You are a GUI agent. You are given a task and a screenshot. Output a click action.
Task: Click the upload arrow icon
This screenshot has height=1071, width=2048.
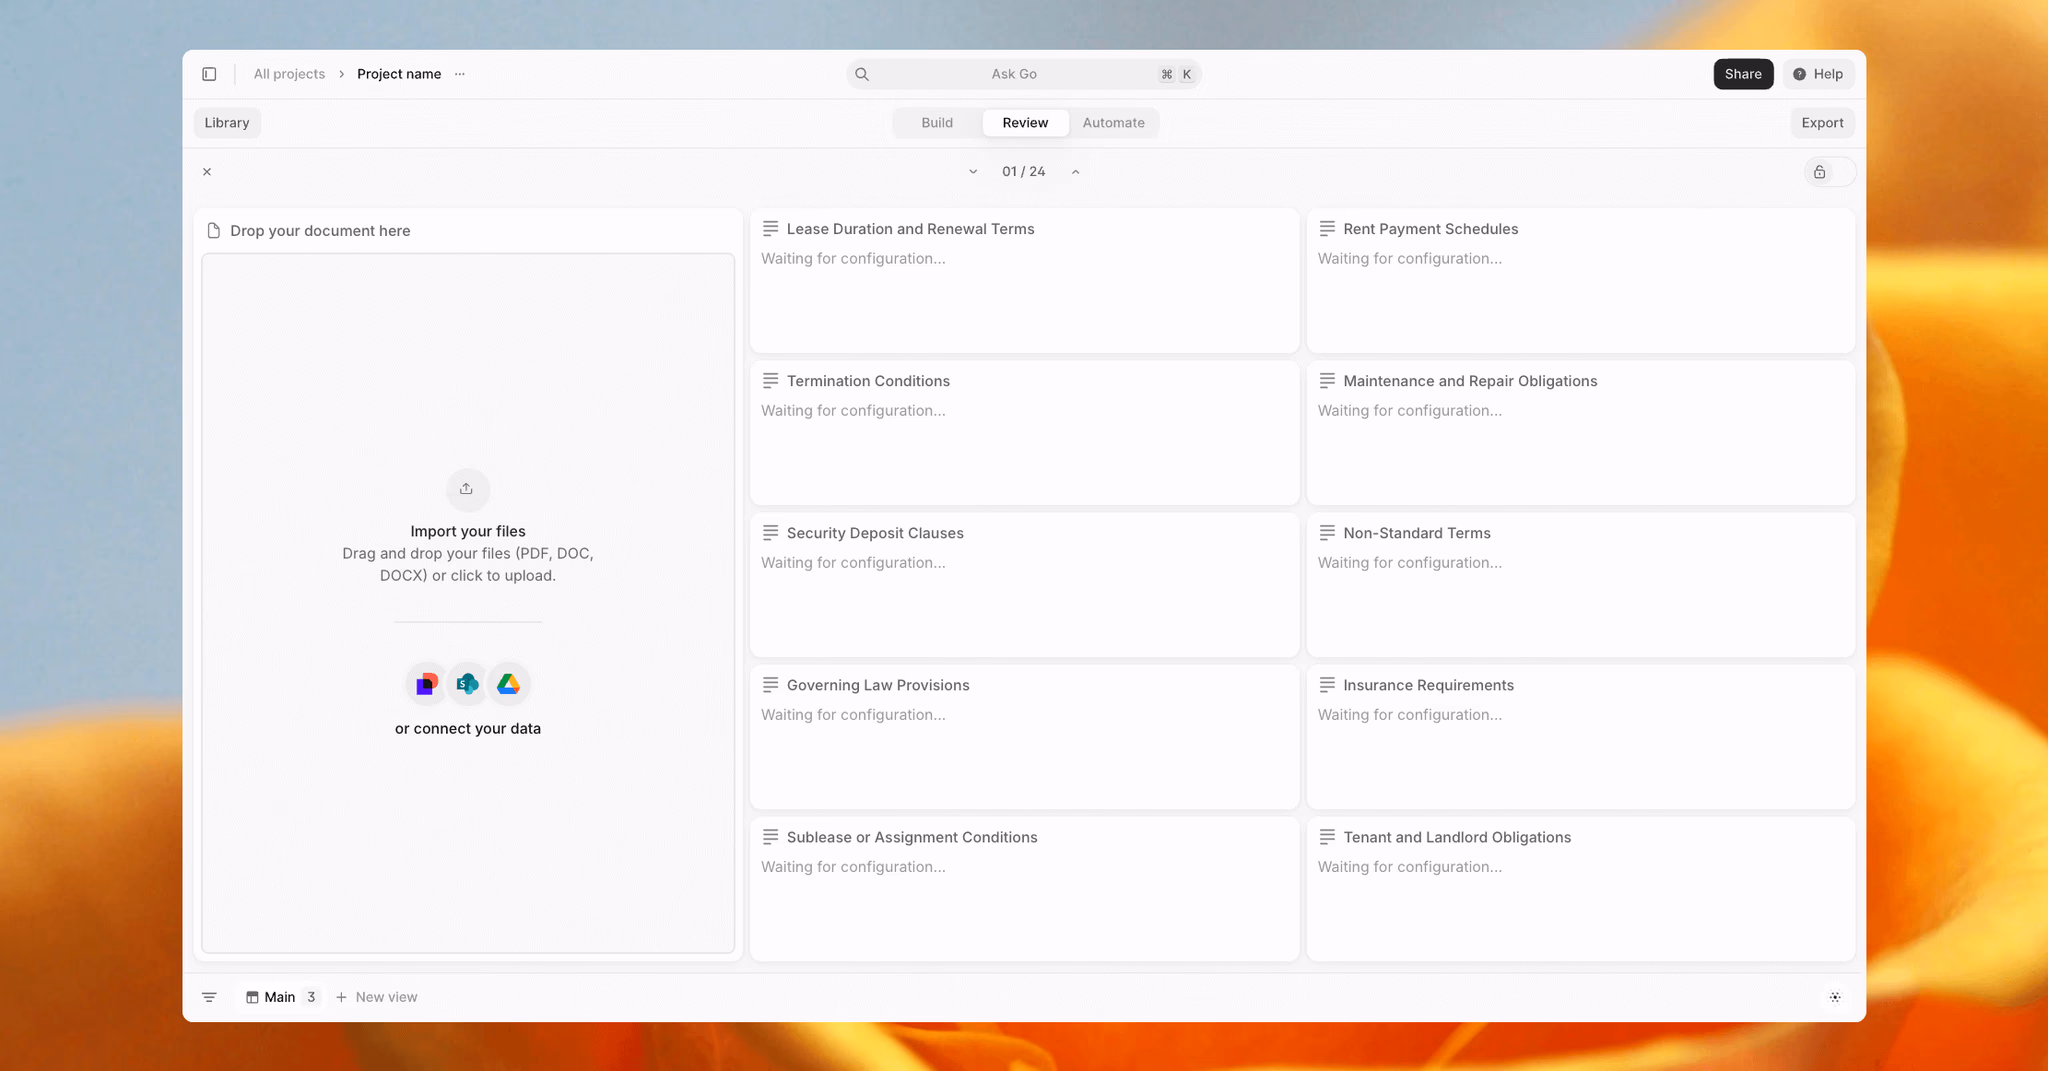pos(467,489)
